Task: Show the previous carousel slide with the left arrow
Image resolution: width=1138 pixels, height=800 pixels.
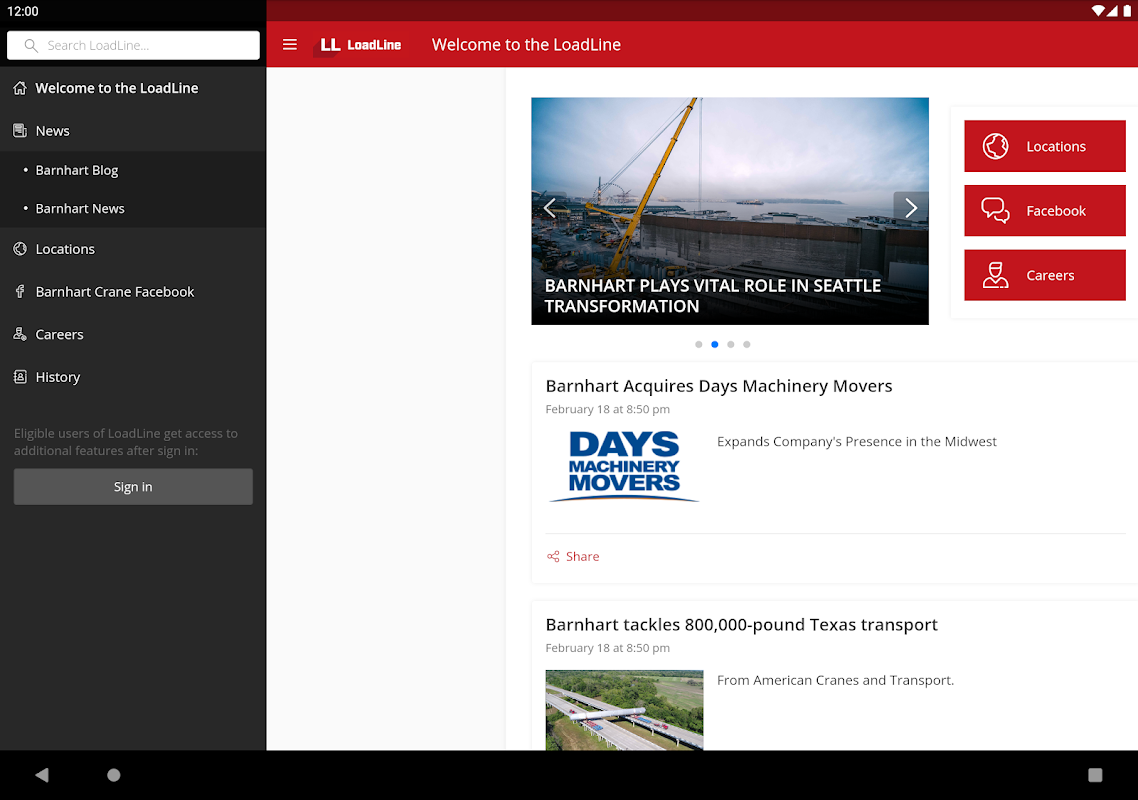Action: pos(549,208)
